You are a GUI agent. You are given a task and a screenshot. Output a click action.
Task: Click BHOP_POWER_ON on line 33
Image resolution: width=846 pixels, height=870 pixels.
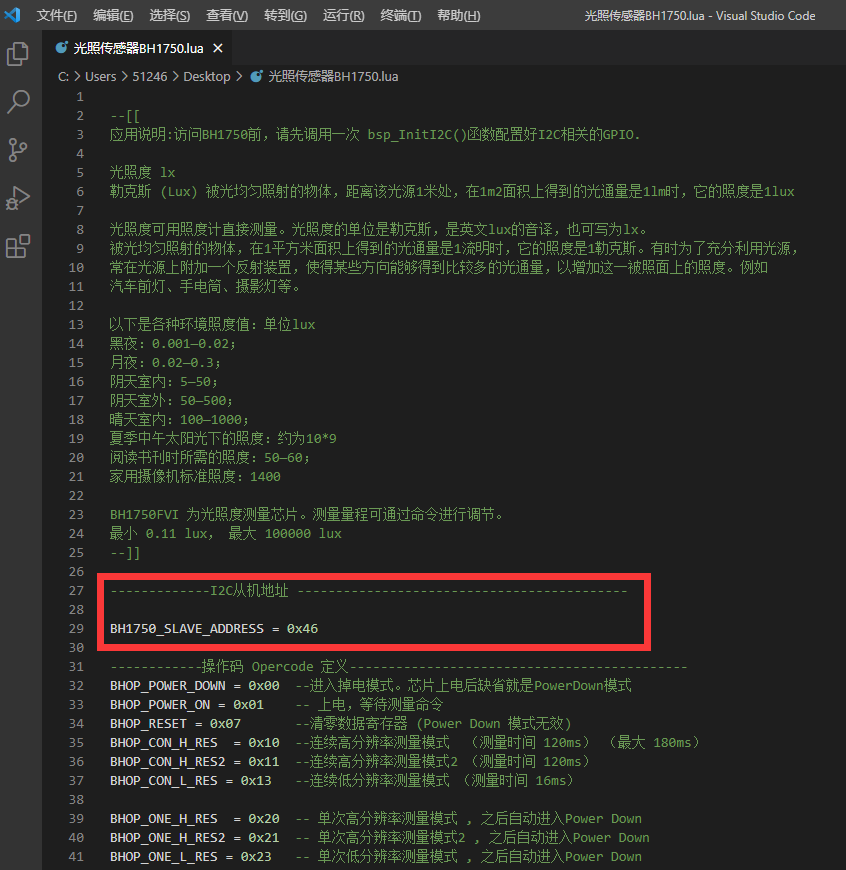(x=160, y=705)
